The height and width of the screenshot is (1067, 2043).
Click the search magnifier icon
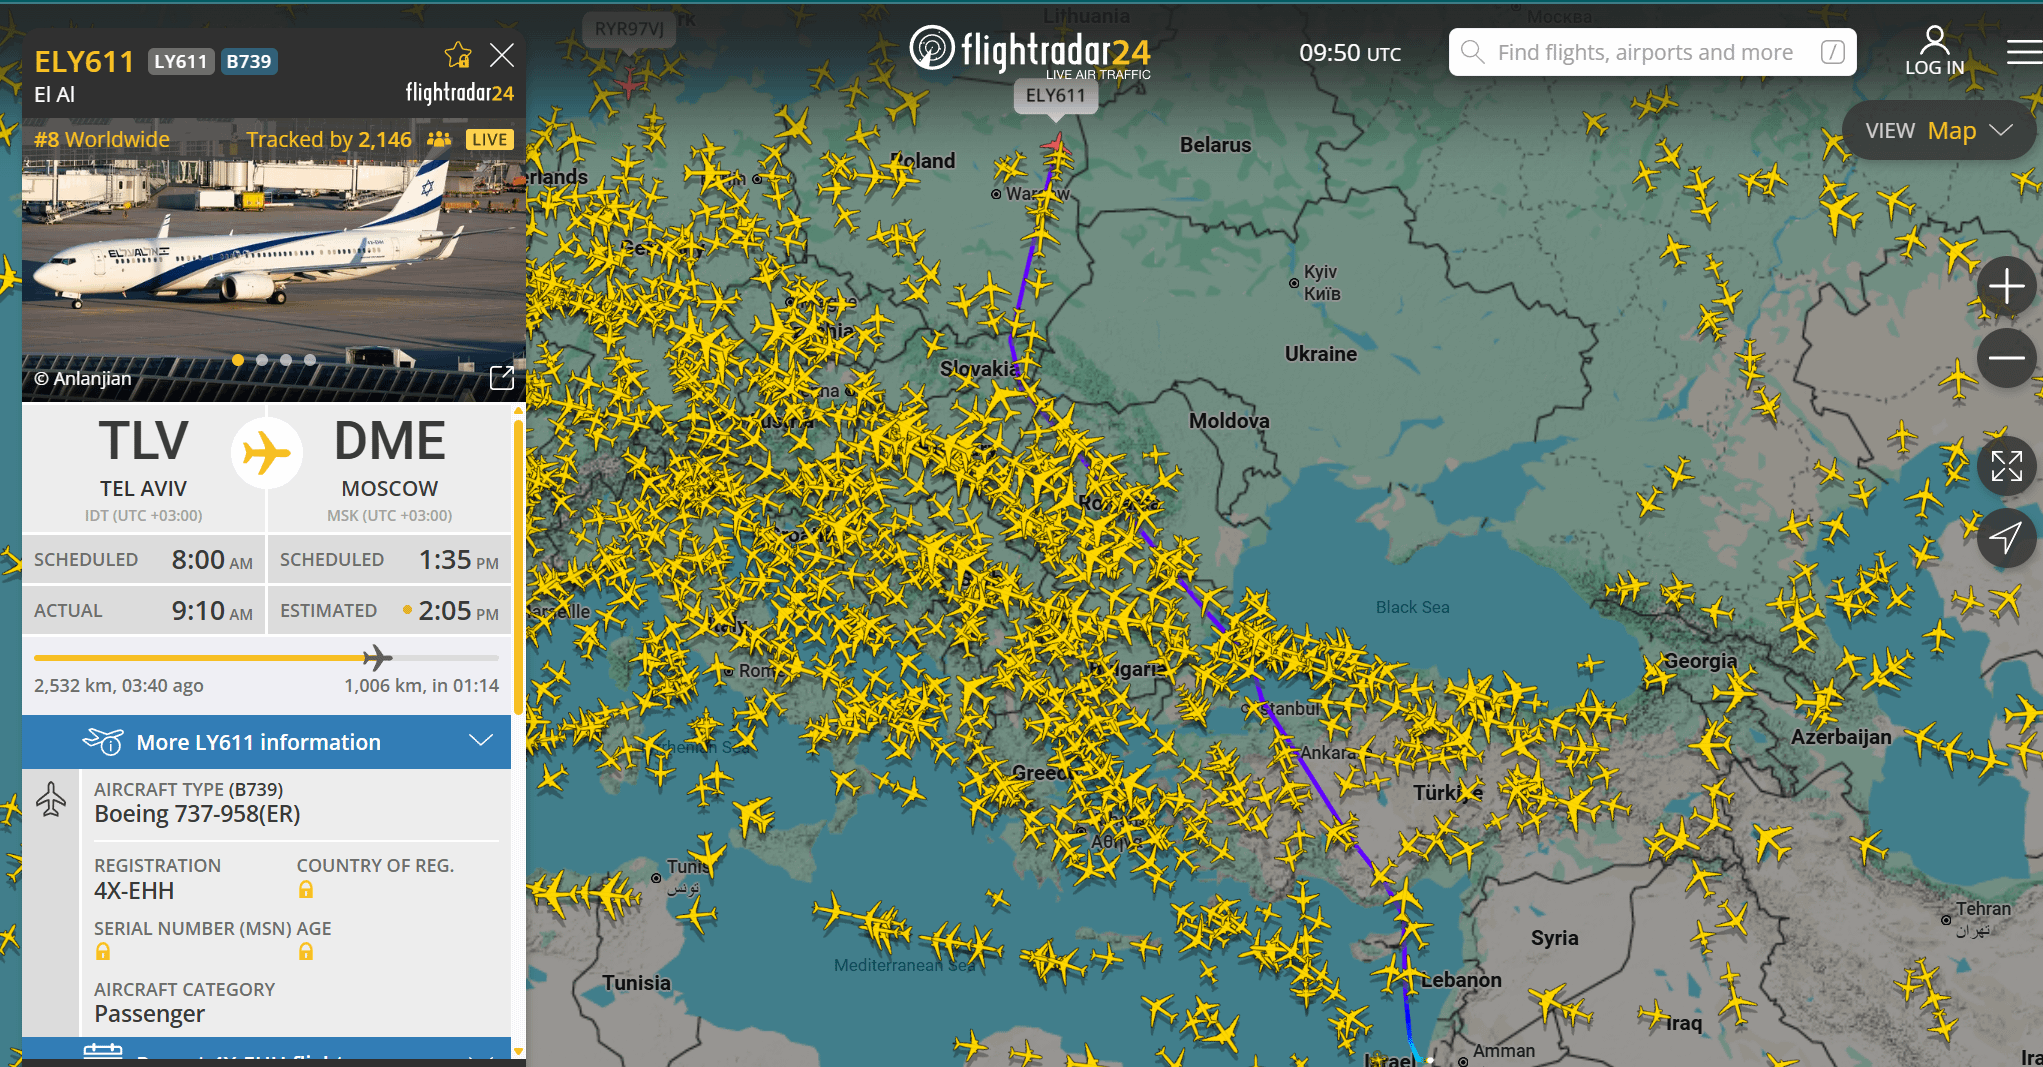click(1472, 52)
